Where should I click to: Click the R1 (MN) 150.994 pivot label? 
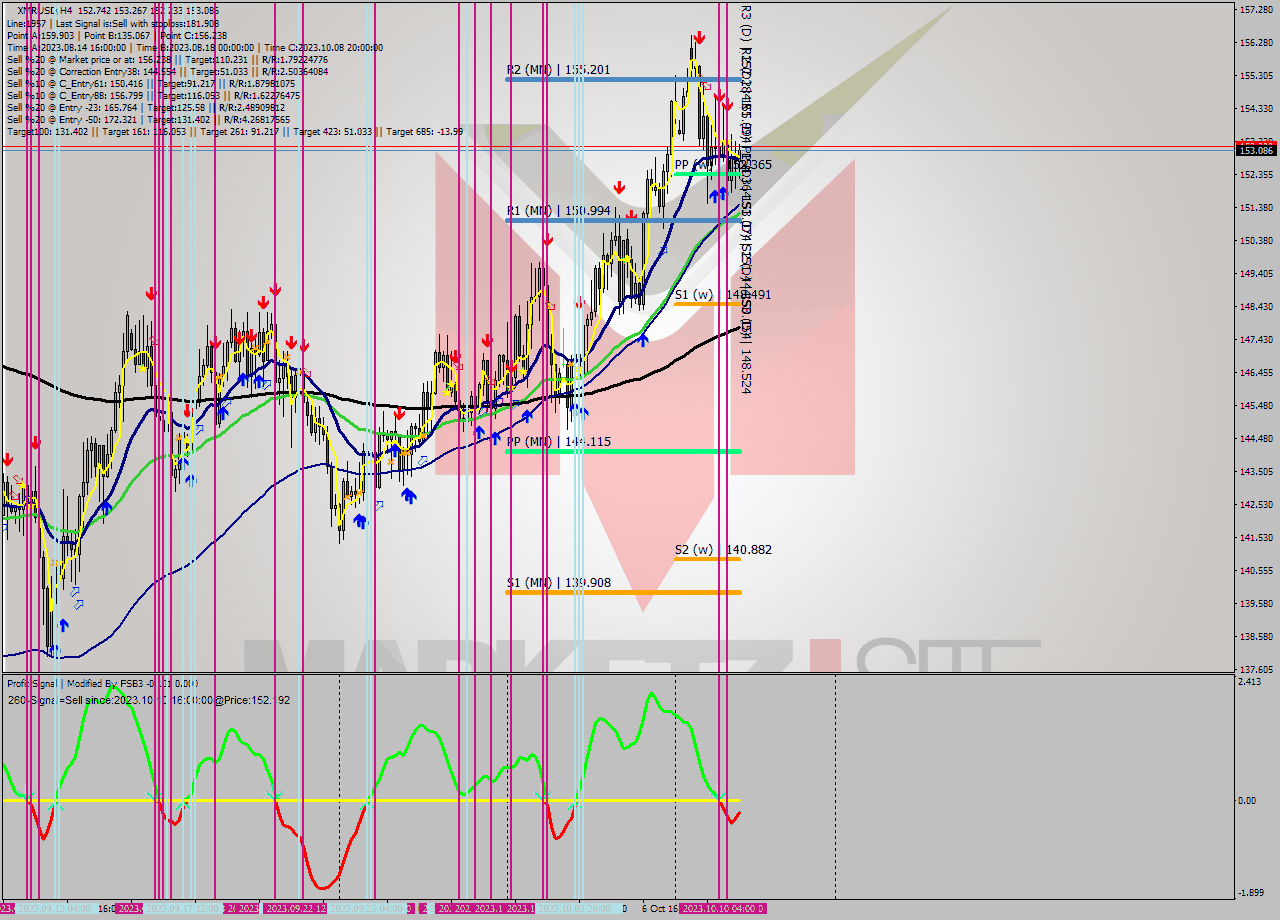pyautogui.click(x=558, y=211)
